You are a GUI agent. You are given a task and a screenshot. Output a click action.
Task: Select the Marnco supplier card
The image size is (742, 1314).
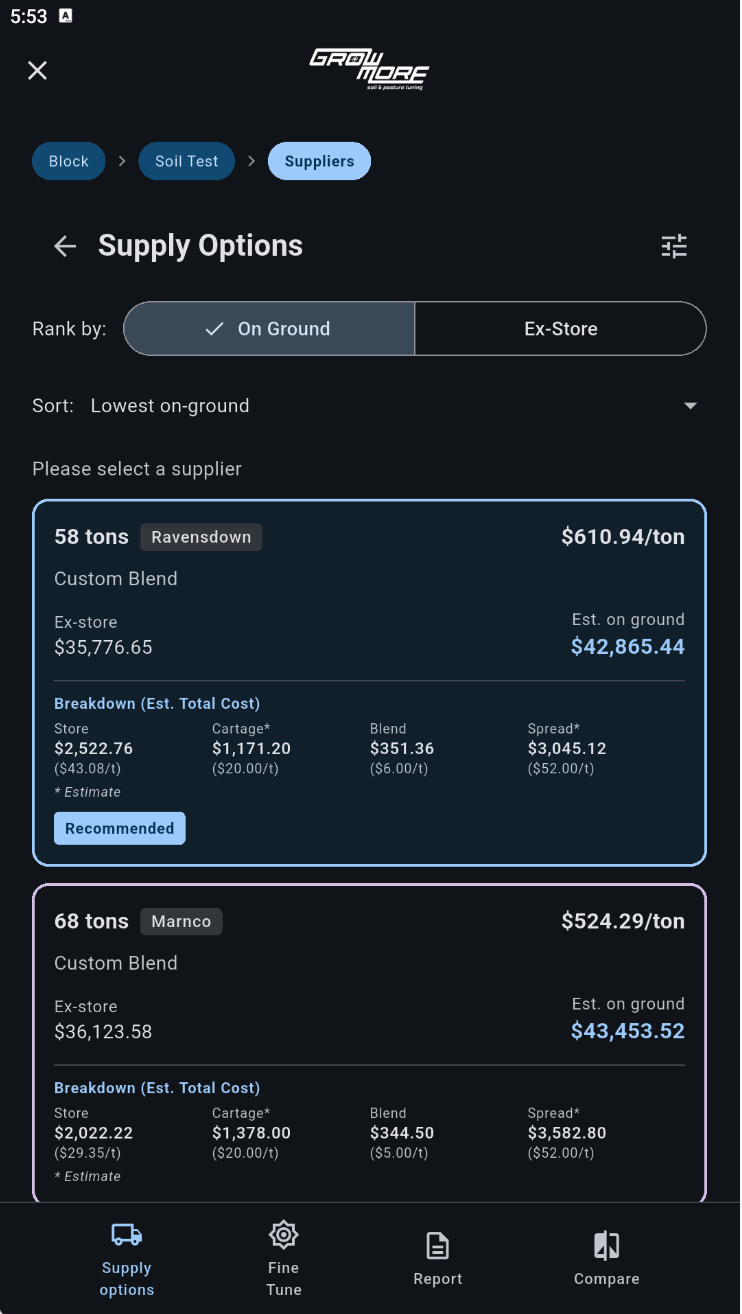point(370,1040)
